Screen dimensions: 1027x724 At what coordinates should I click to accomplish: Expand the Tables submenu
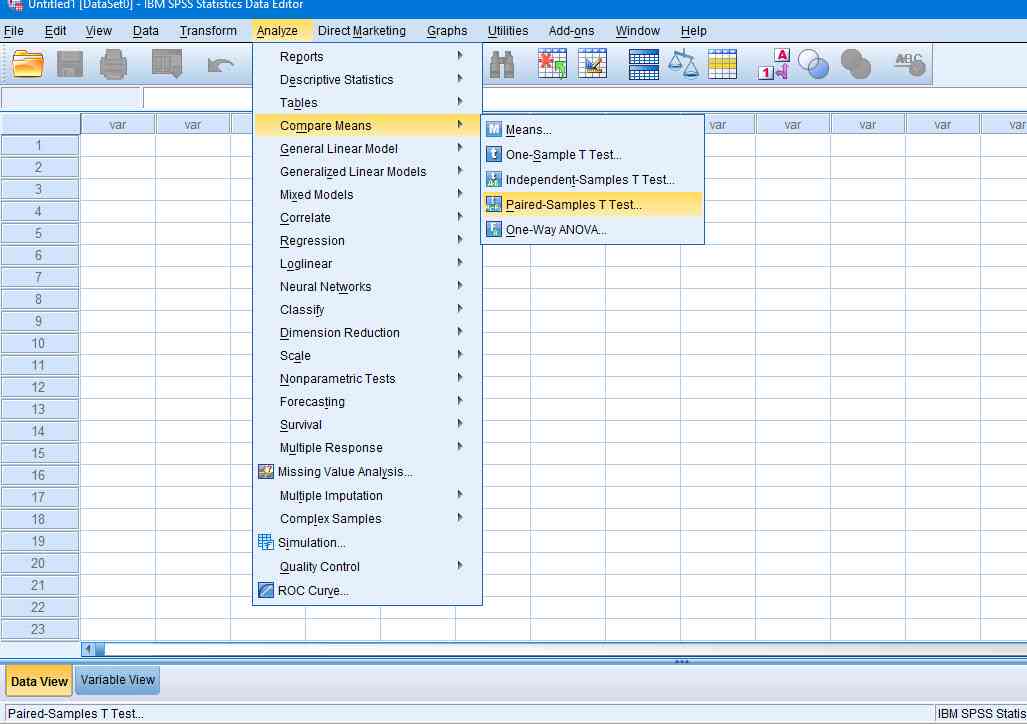point(367,103)
